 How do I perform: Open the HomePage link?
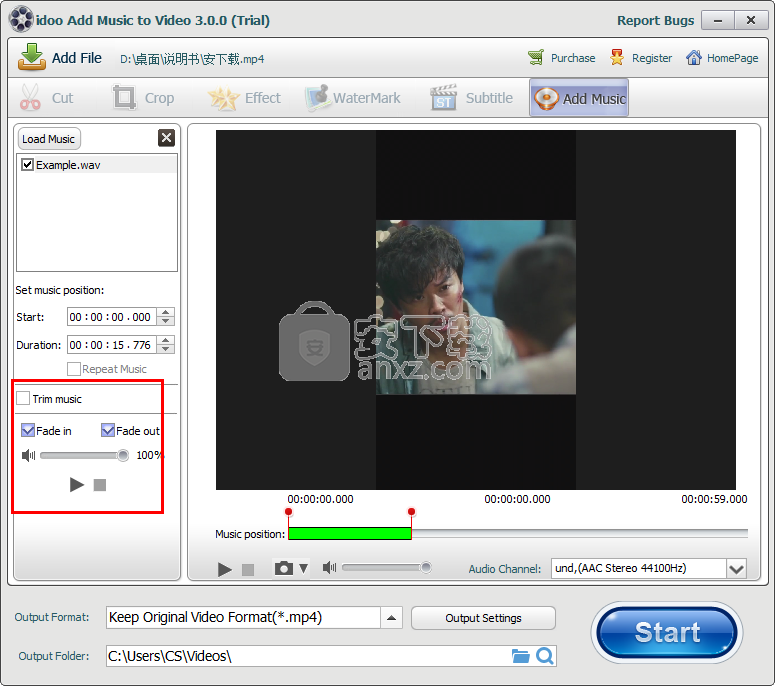pyautogui.click(x=722, y=58)
